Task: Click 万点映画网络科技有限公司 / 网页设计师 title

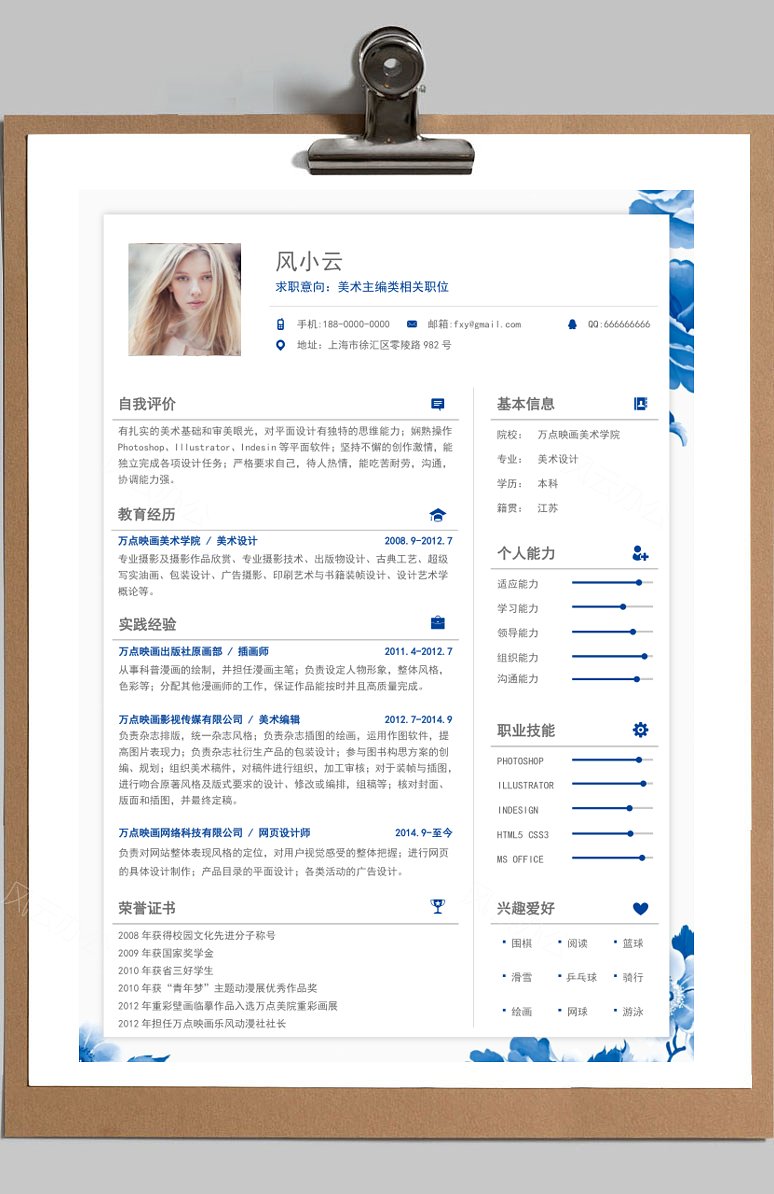Action: point(214,832)
